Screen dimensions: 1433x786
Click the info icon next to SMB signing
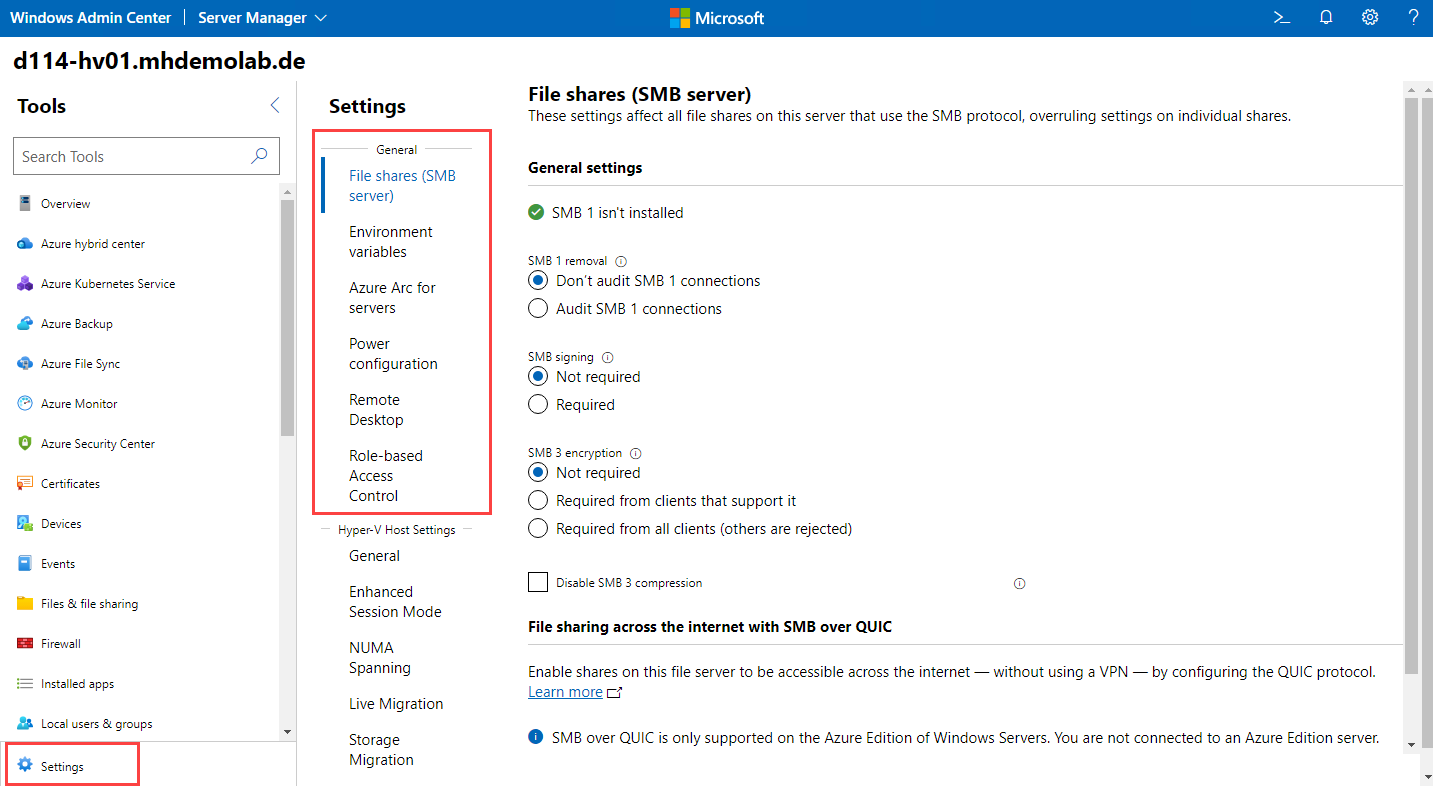608,357
